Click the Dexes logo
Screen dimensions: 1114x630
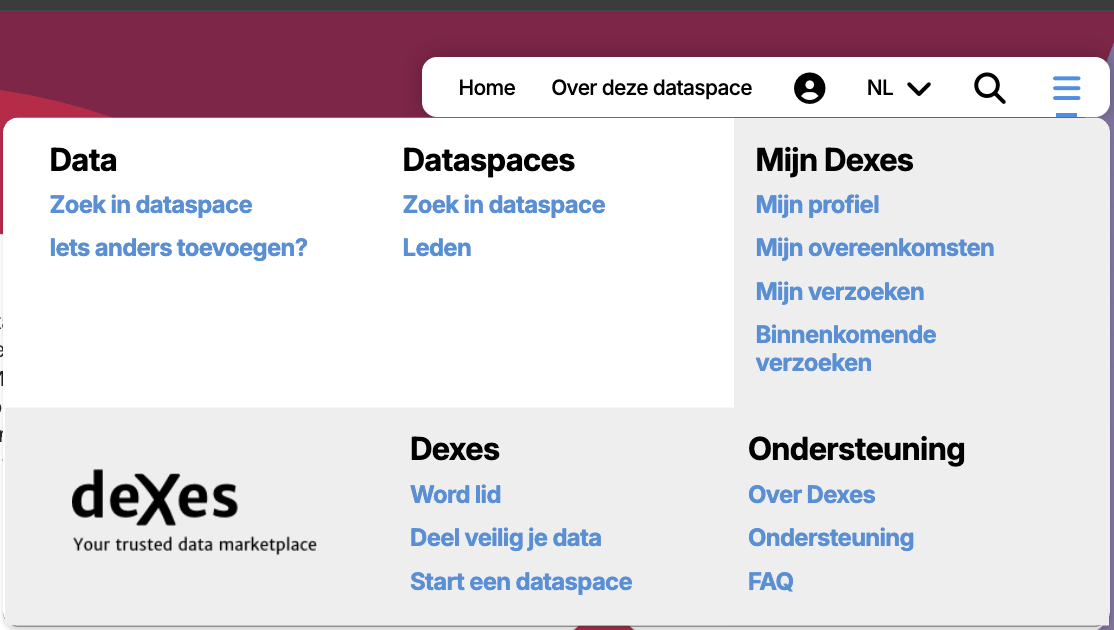tap(194, 510)
